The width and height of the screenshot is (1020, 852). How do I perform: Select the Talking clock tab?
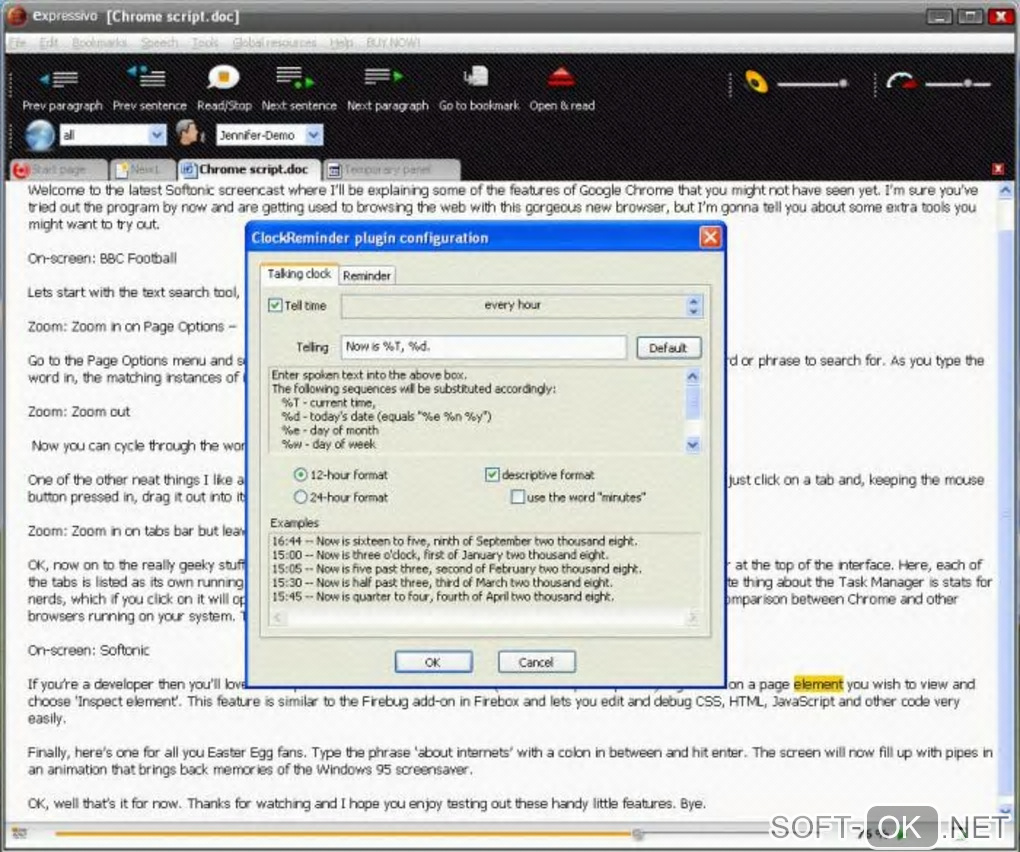point(299,274)
